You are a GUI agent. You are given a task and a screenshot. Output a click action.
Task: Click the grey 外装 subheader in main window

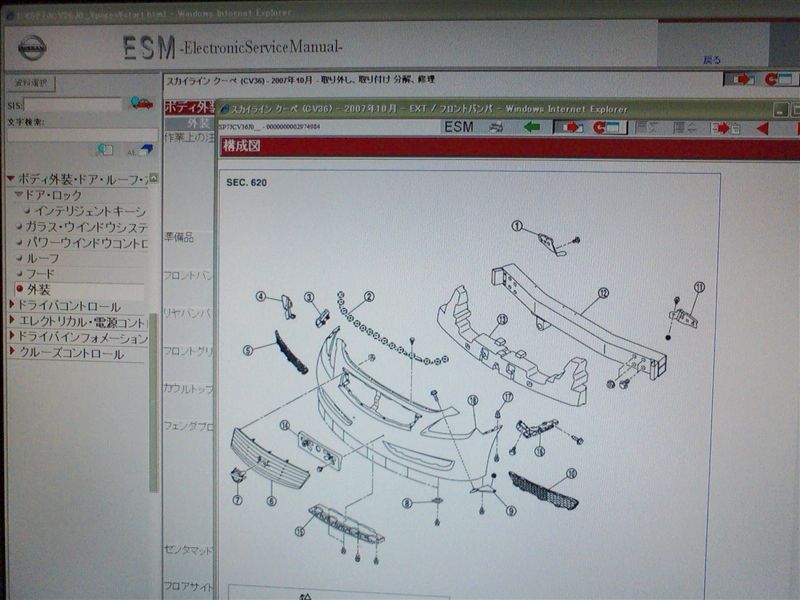click(190, 123)
